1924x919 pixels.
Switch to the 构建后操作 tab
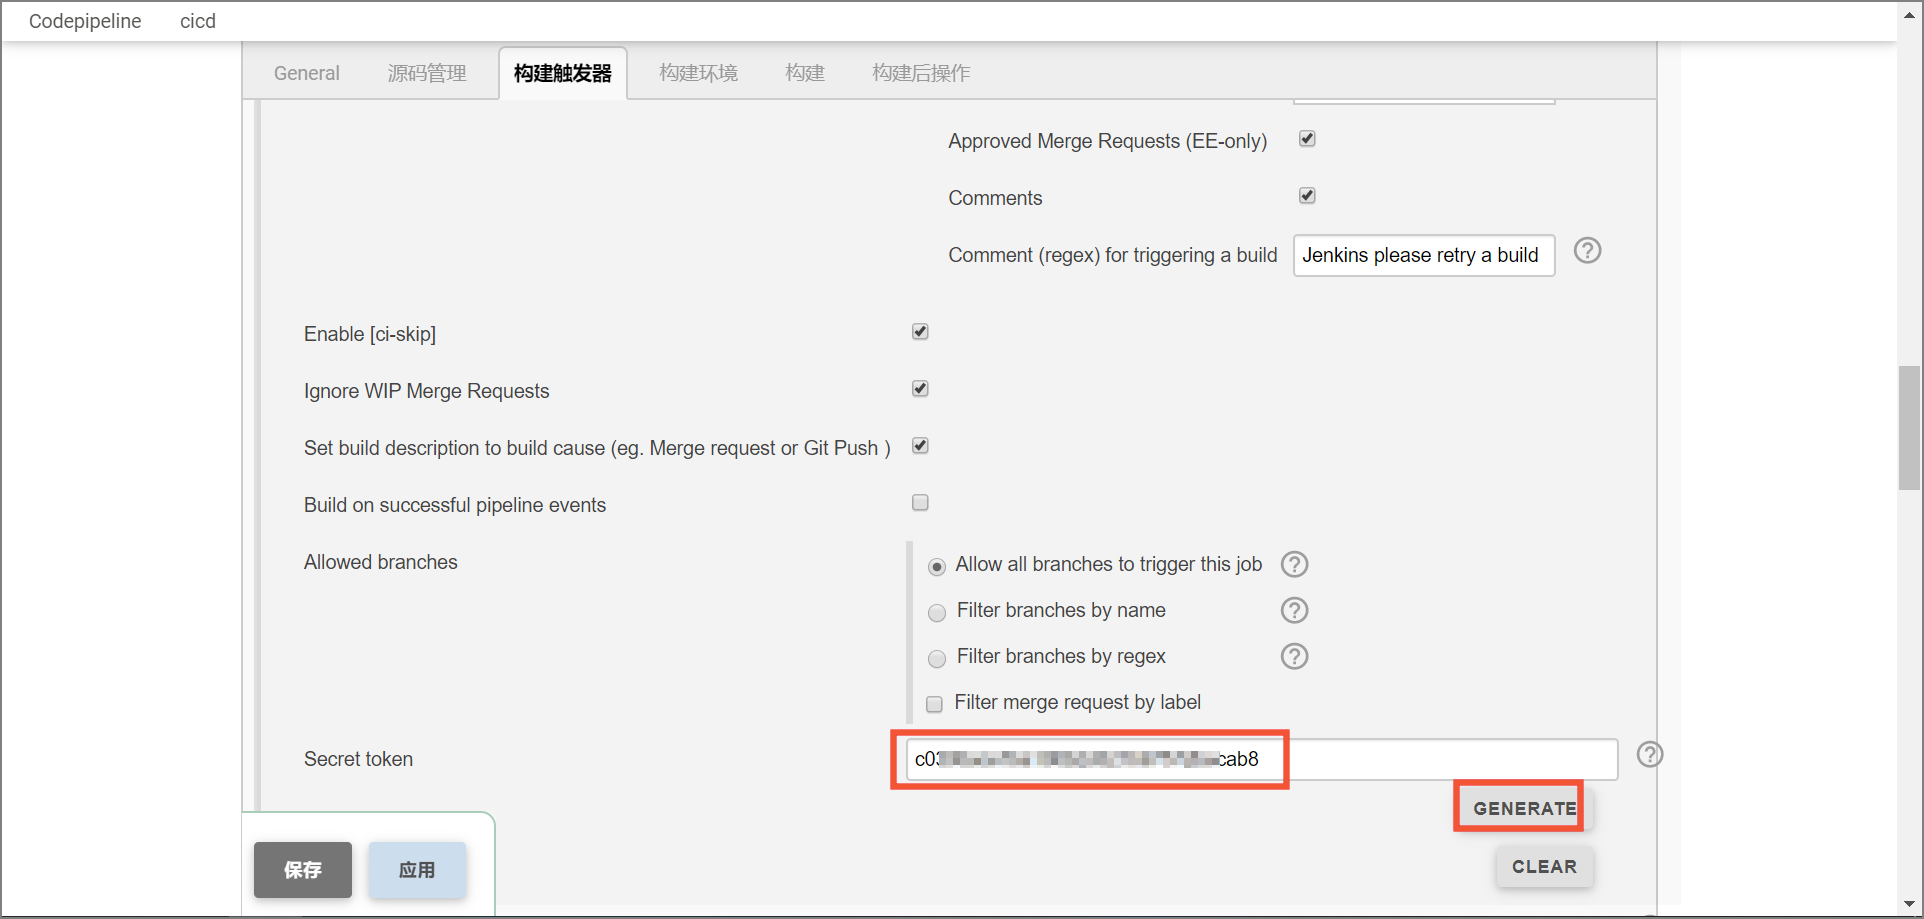pos(921,73)
